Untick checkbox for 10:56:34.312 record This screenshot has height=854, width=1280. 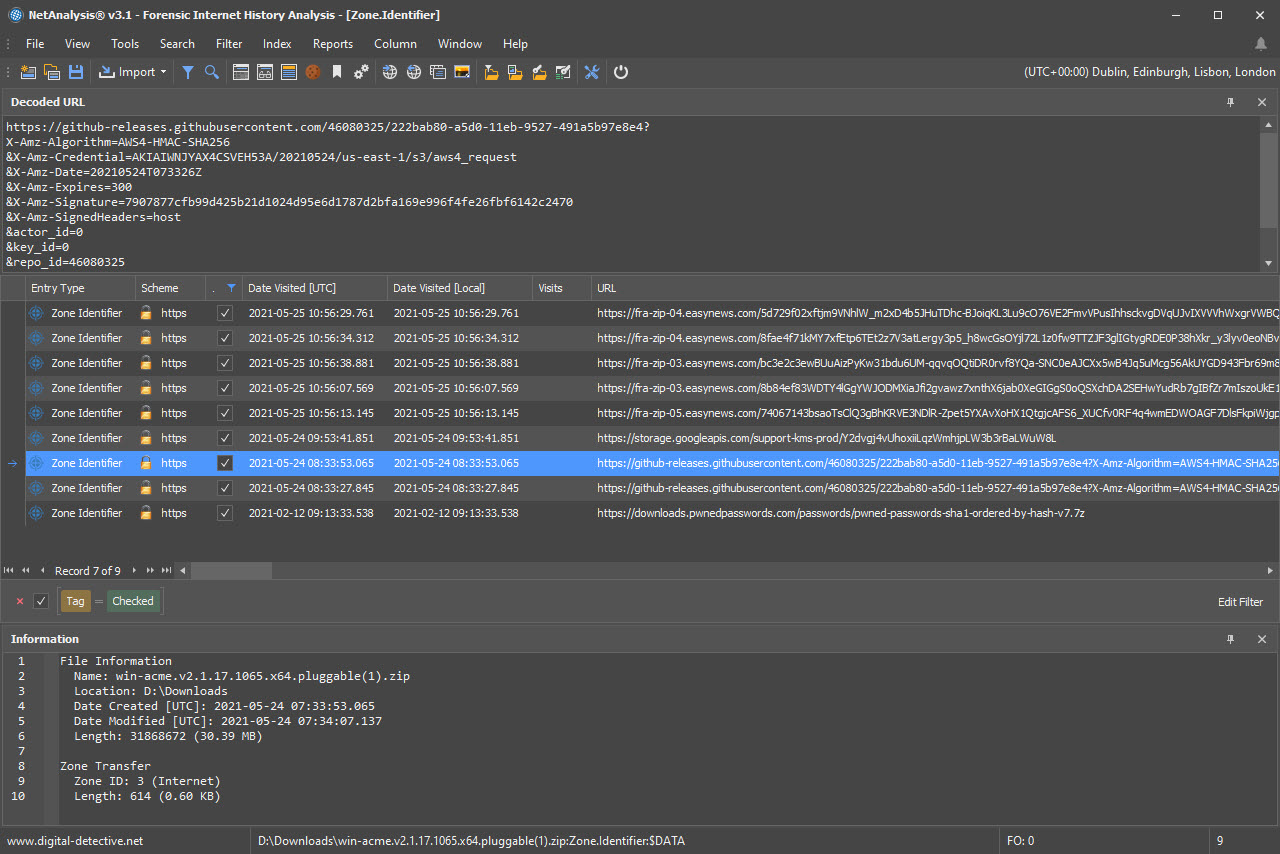tap(225, 338)
